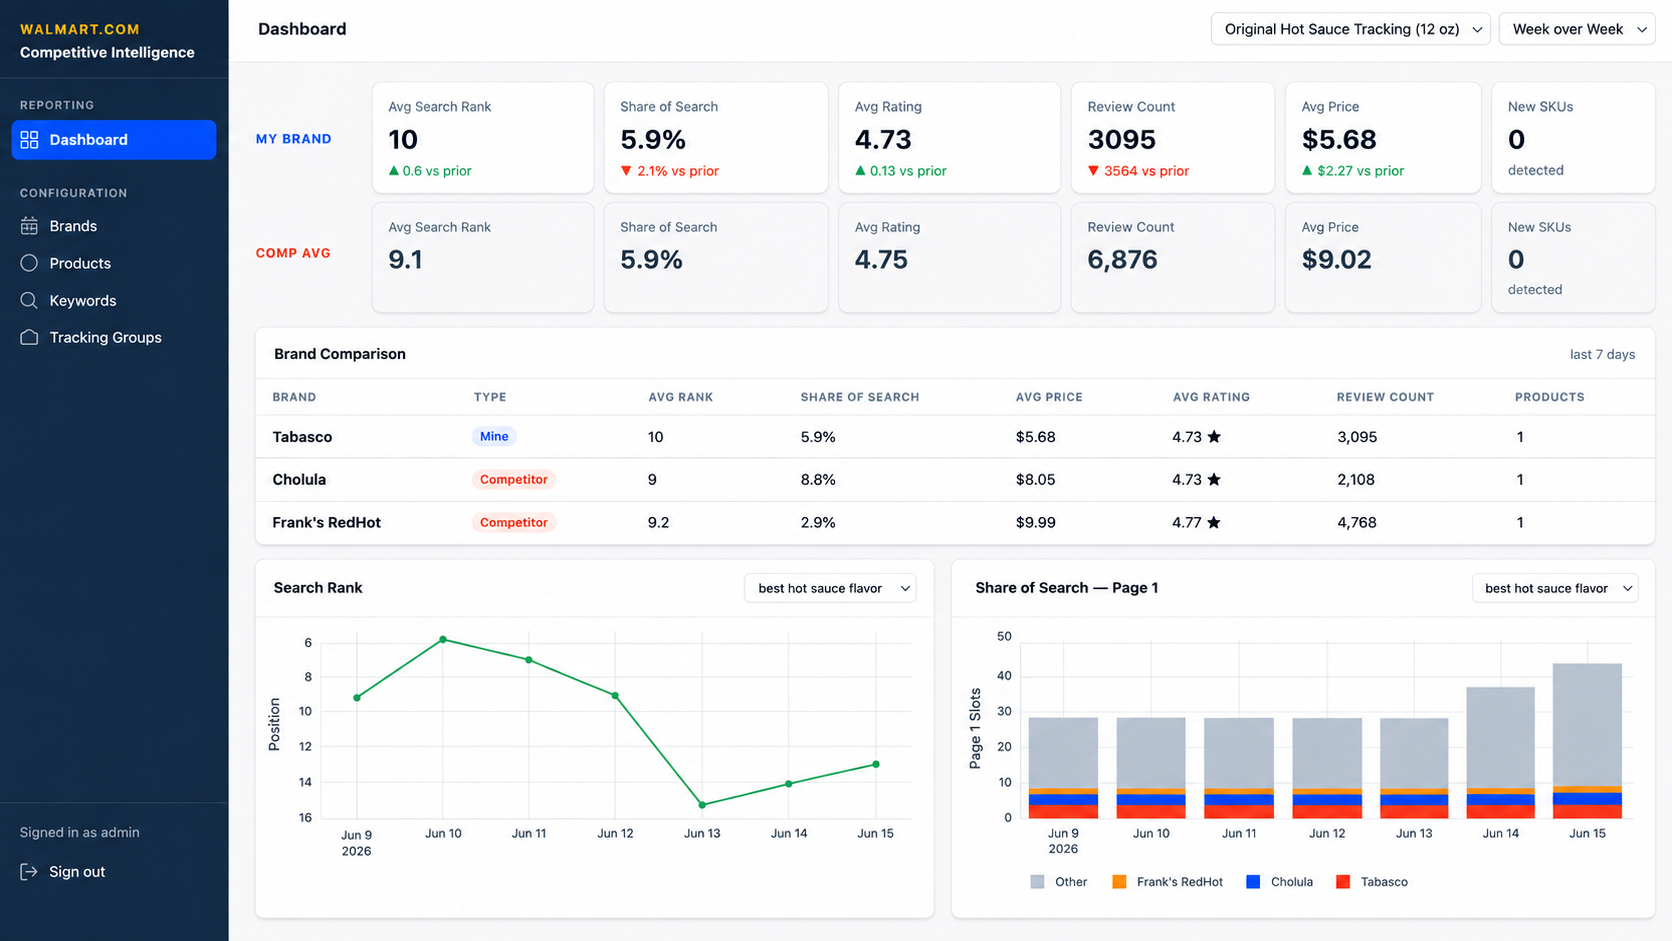1672x941 pixels.
Task: Click the Signed in as admin text
Action: coord(80,832)
